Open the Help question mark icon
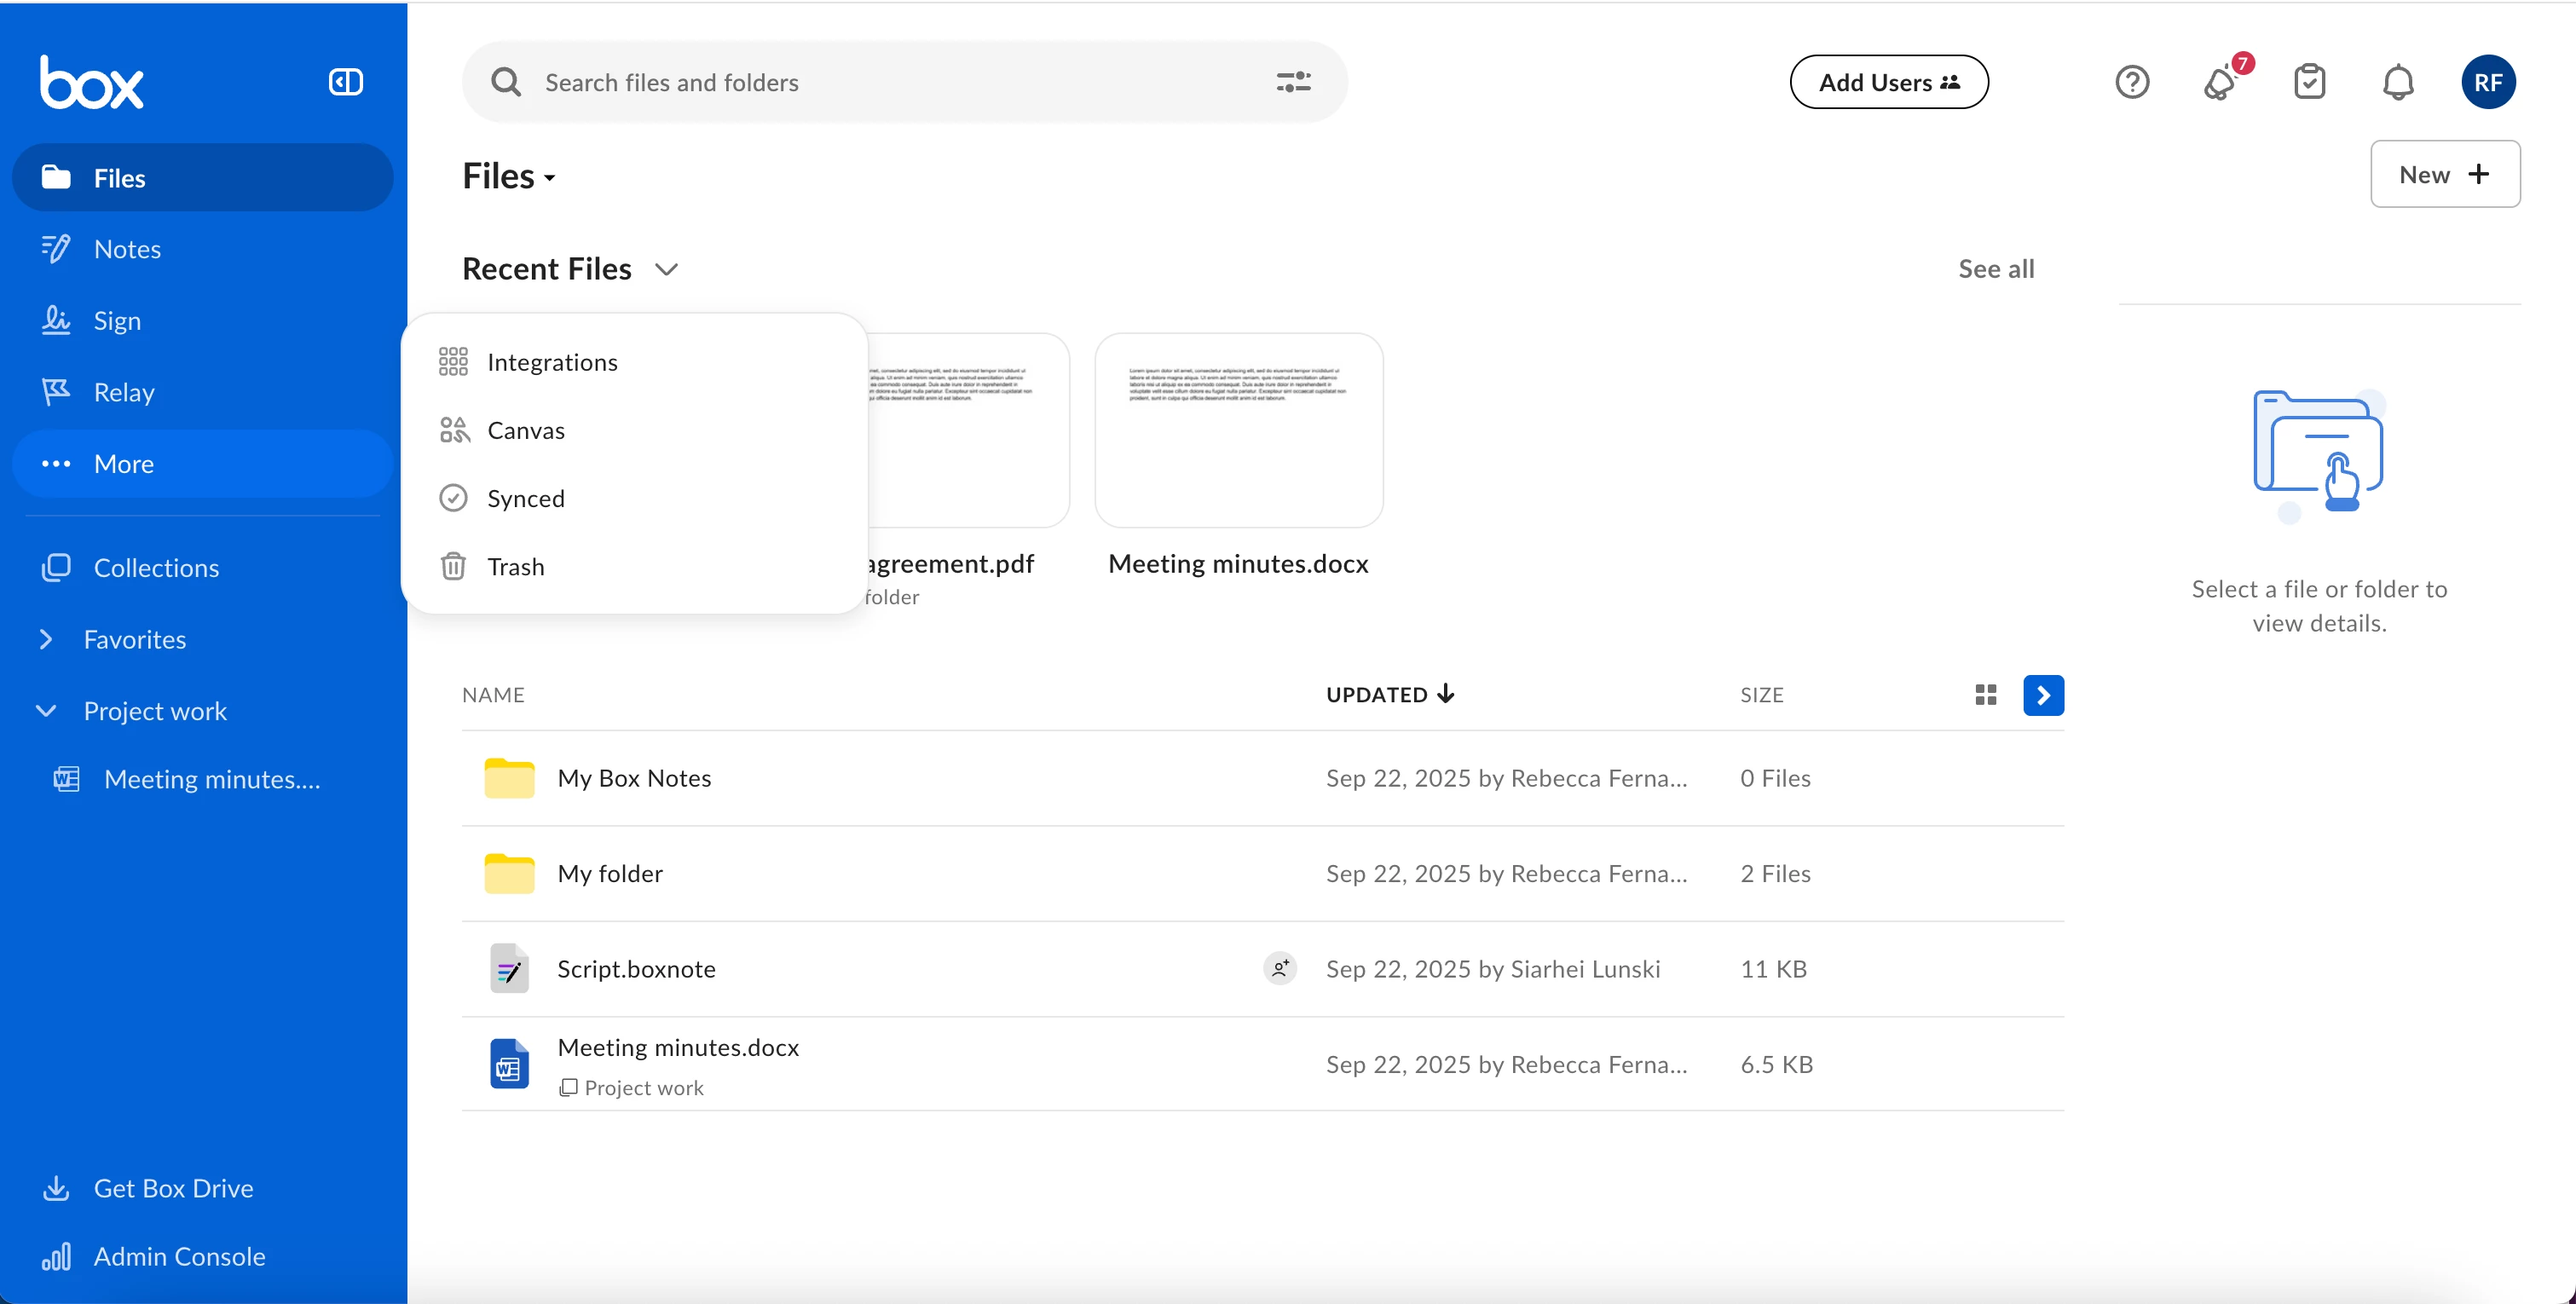This screenshot has height=1304, width=2576. click(2131, 82)
